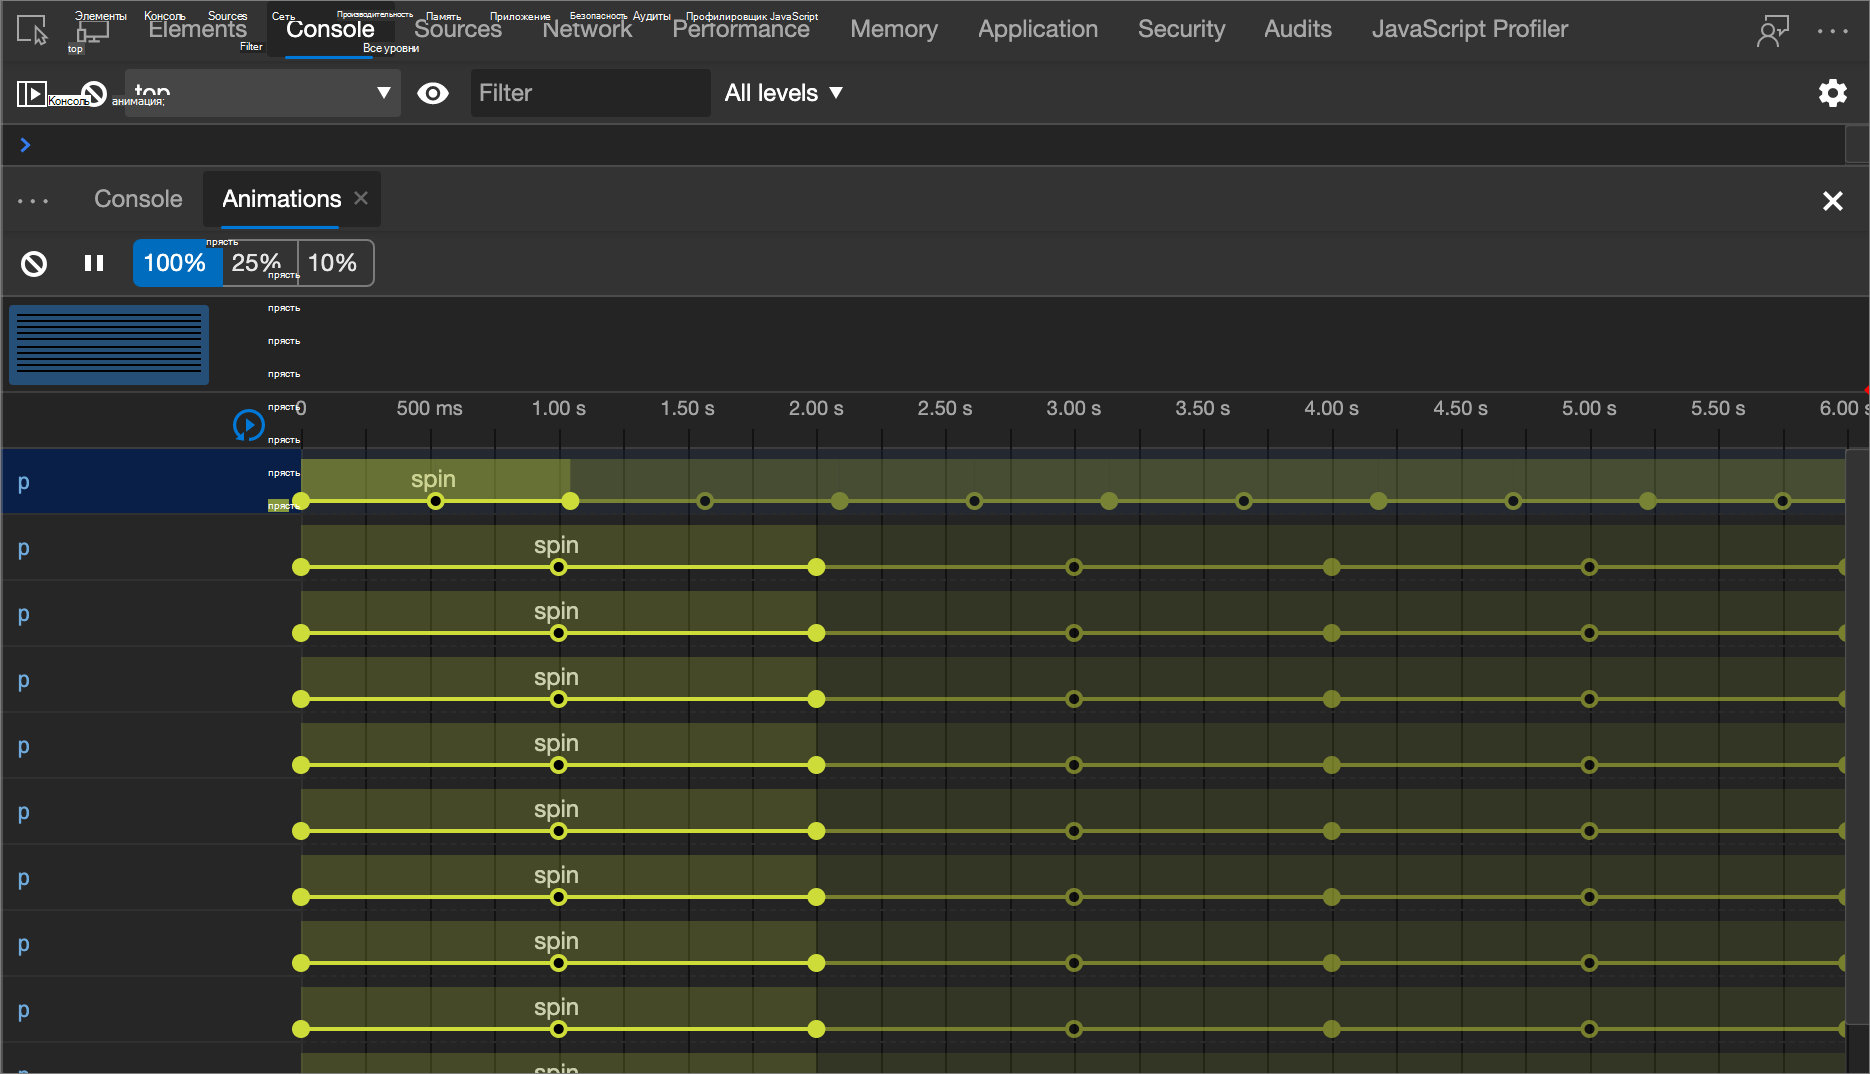The width and height of the screenshot is (1870, 1074).
Task: Select the animation group preview thumbnail
Action: pos(109,345)
